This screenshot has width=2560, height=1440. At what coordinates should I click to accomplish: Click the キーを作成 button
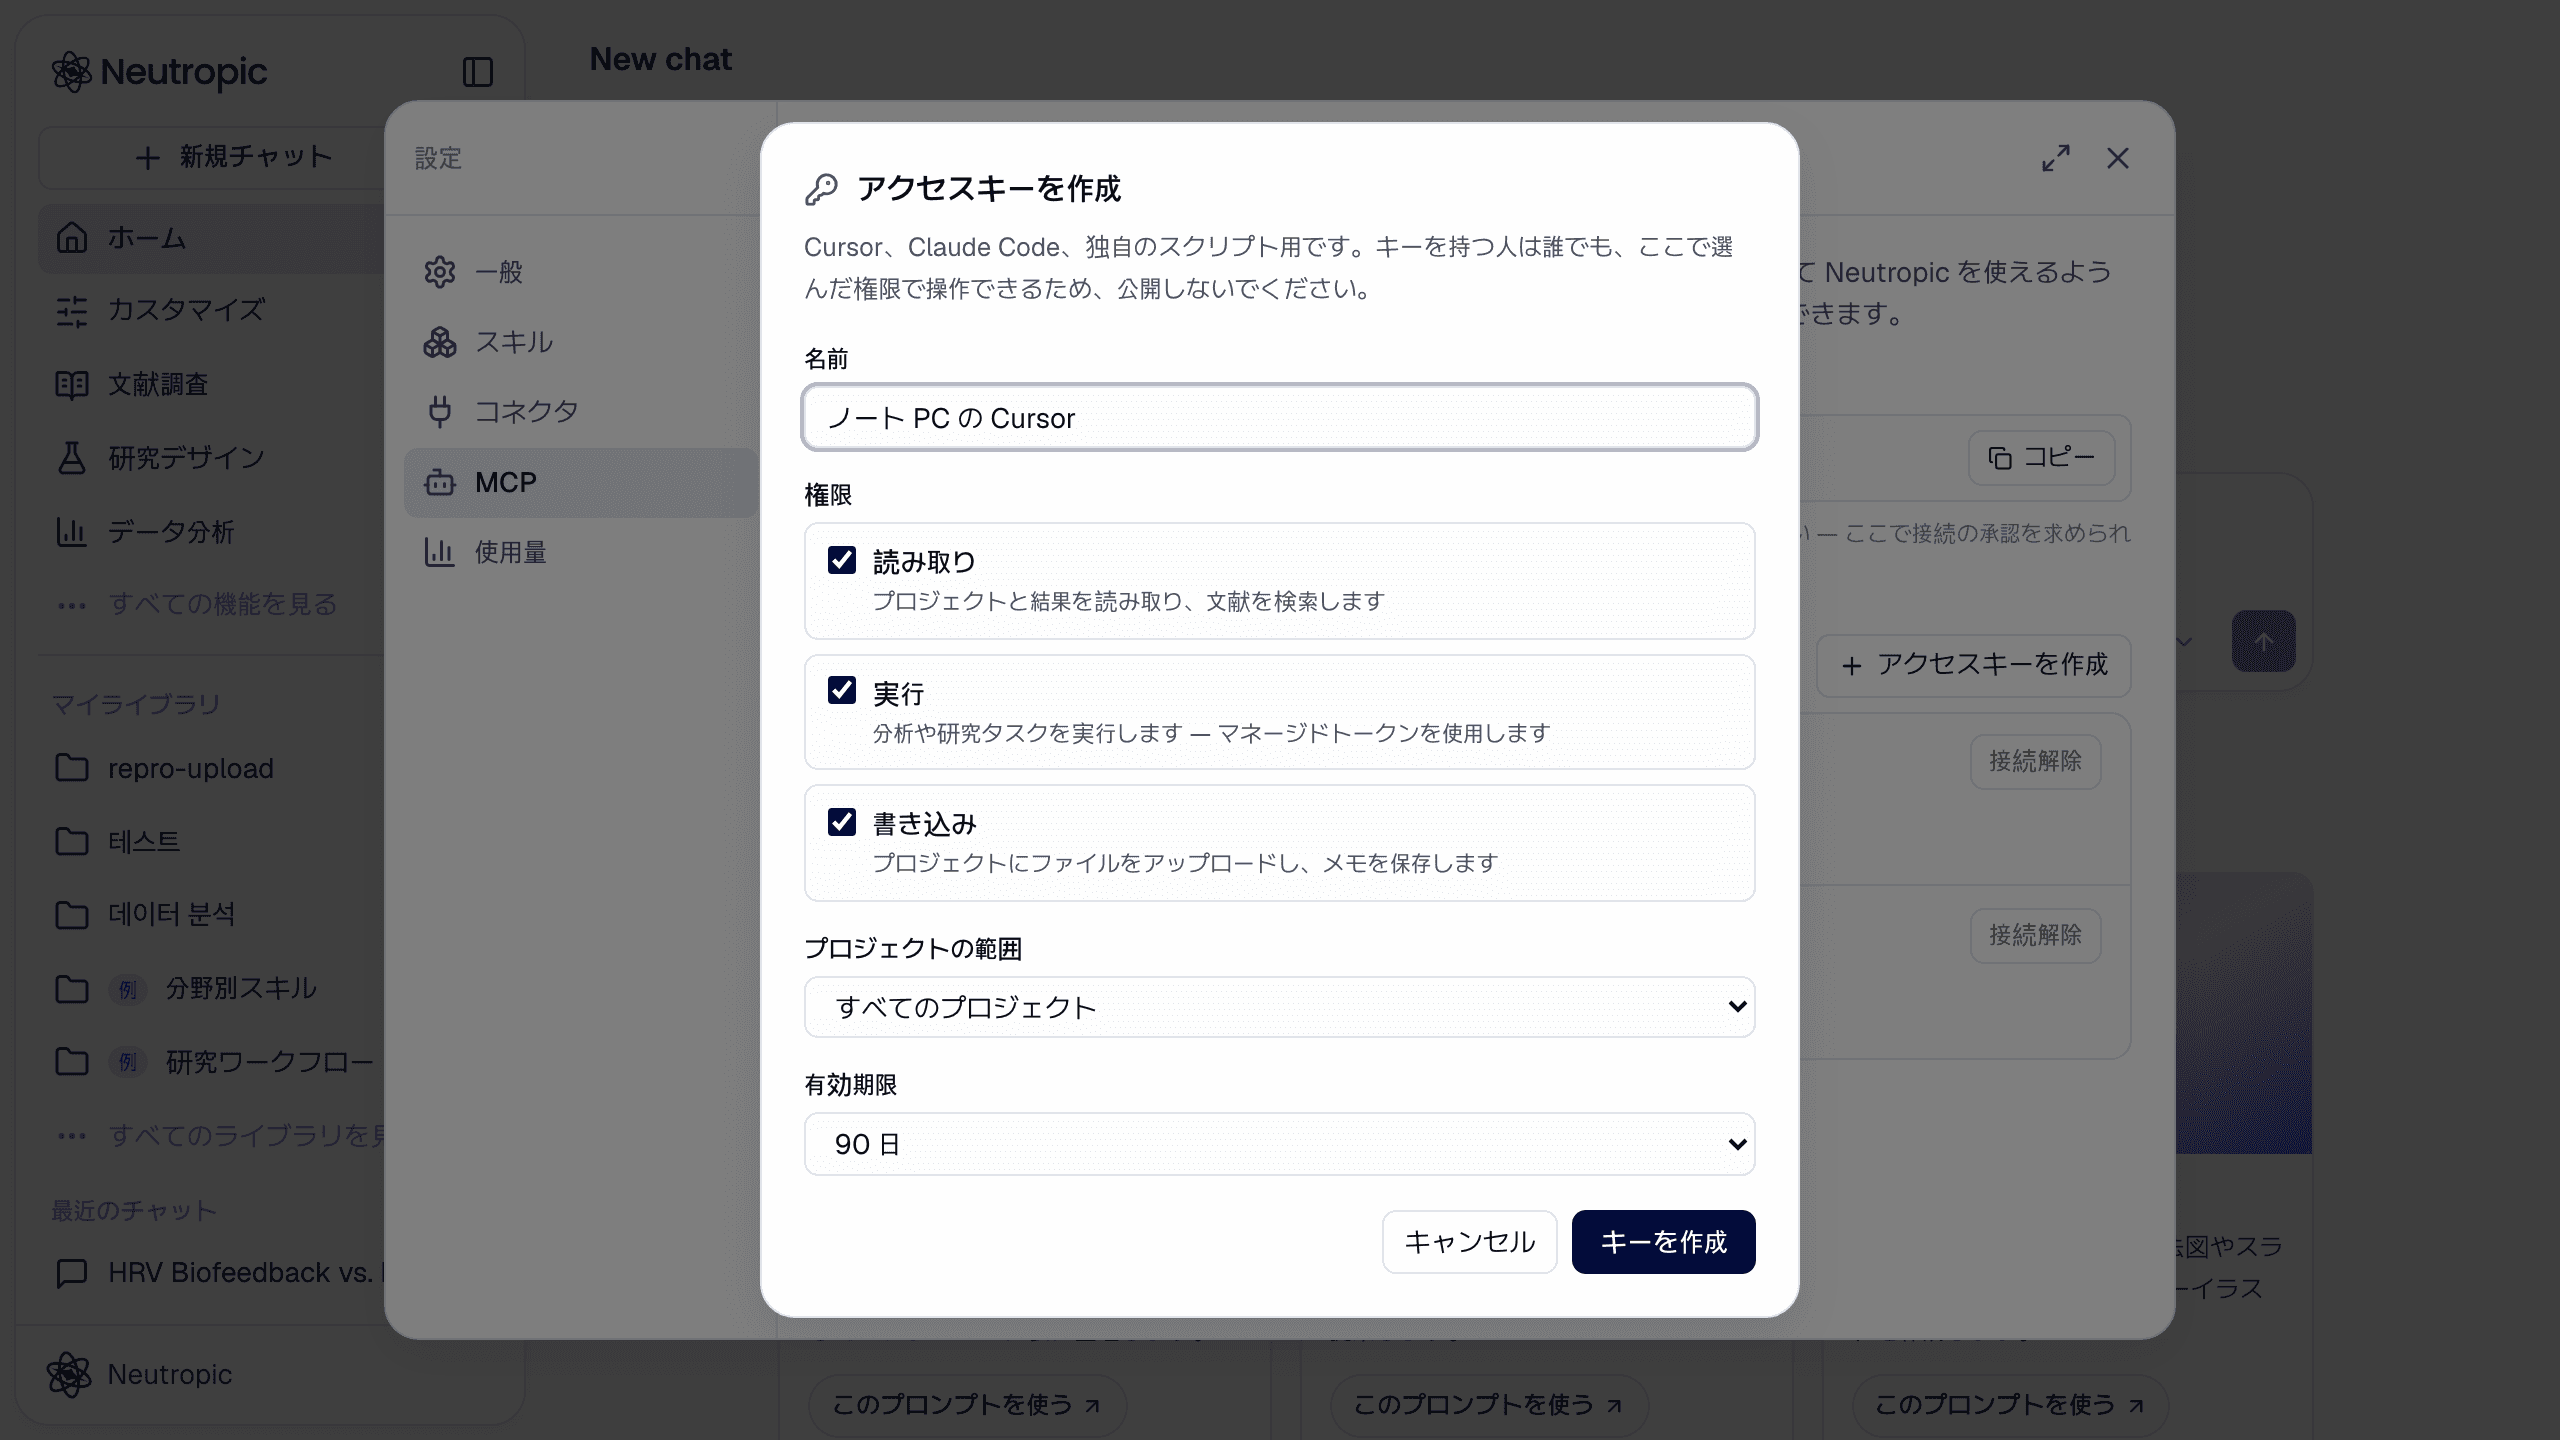point(1663,1242)
